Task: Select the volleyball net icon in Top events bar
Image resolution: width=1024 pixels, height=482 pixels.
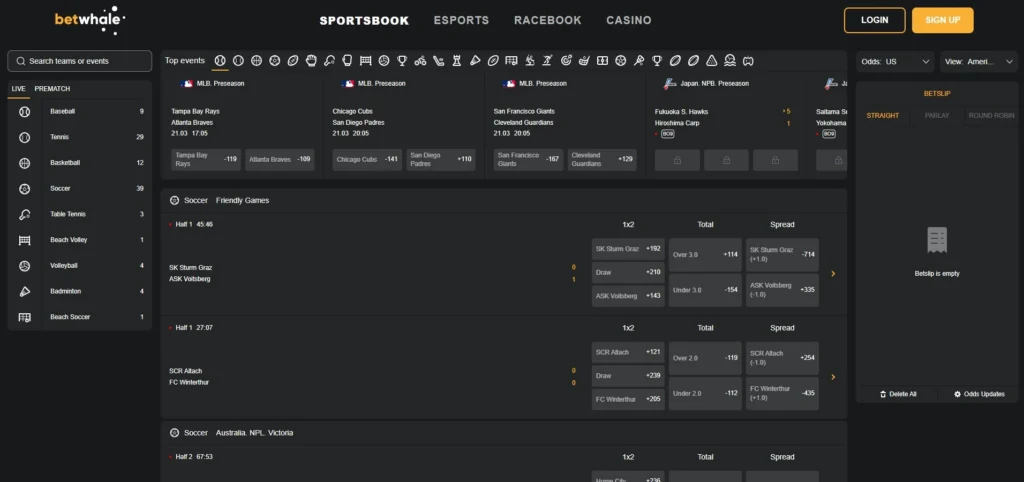Action: (366, 61)
